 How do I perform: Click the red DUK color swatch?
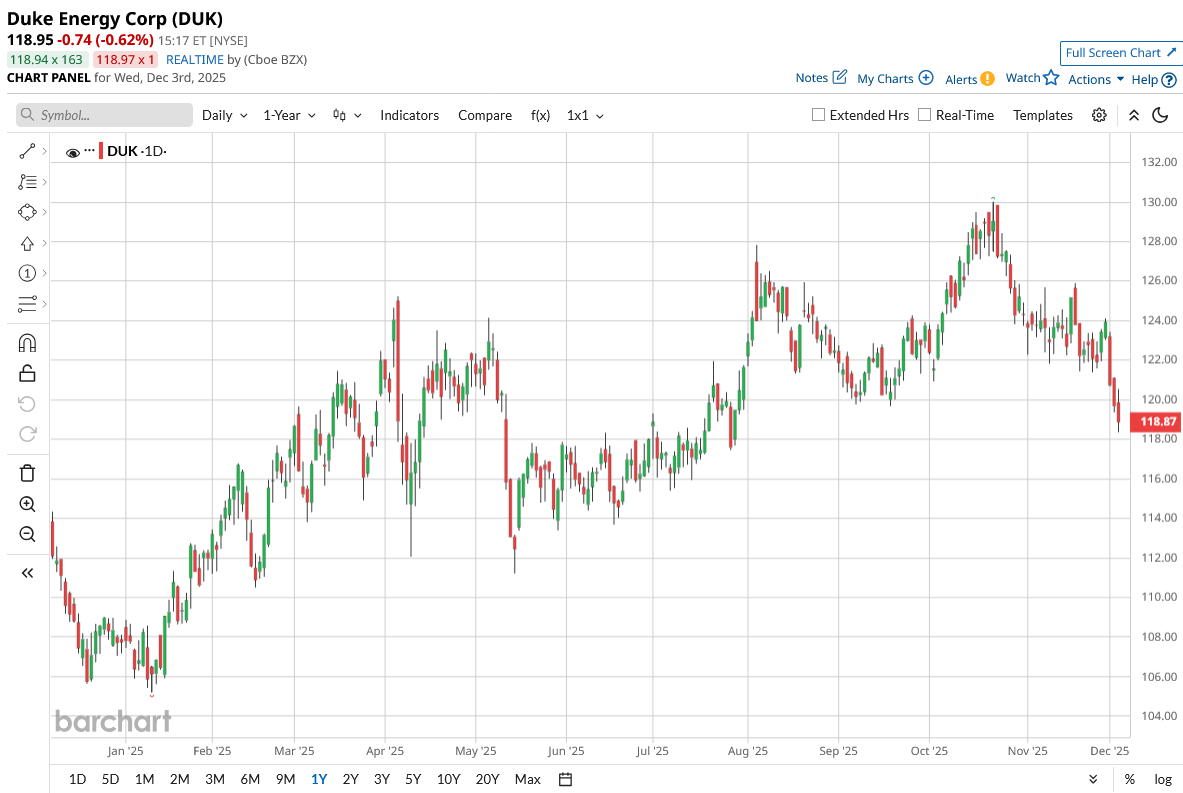(101, 151)
